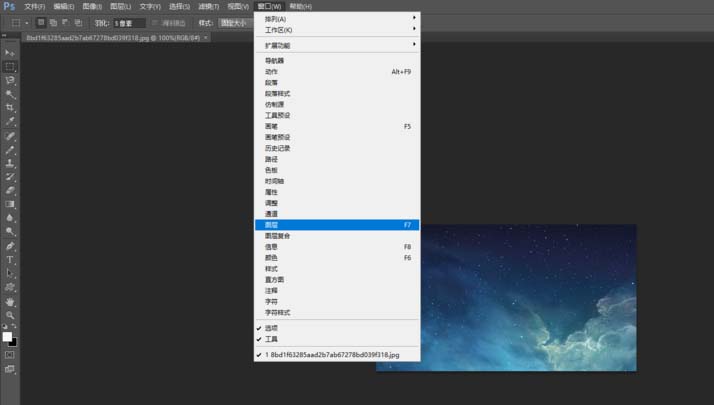Select the Lasso tool
Viewport: 714px width, 405px height.
click(x=10, y=81)
